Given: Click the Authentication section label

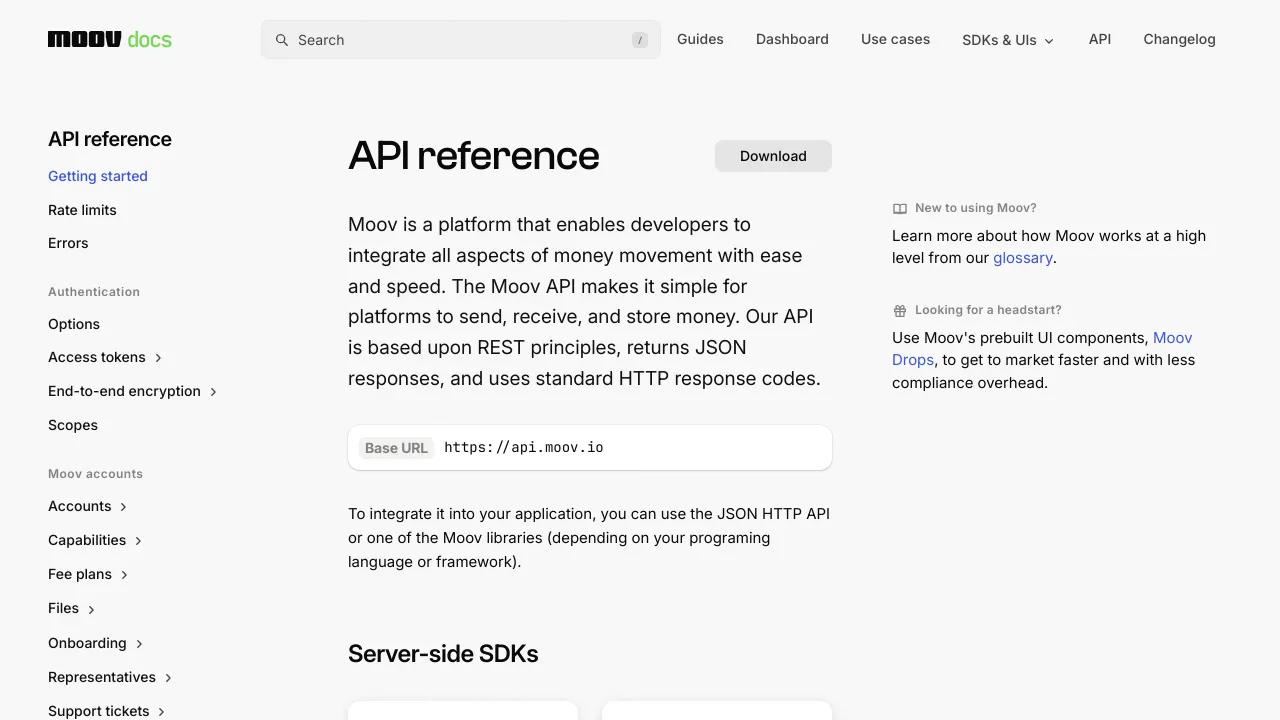Looking at the screenshot, I should click(x=94, y=292).
